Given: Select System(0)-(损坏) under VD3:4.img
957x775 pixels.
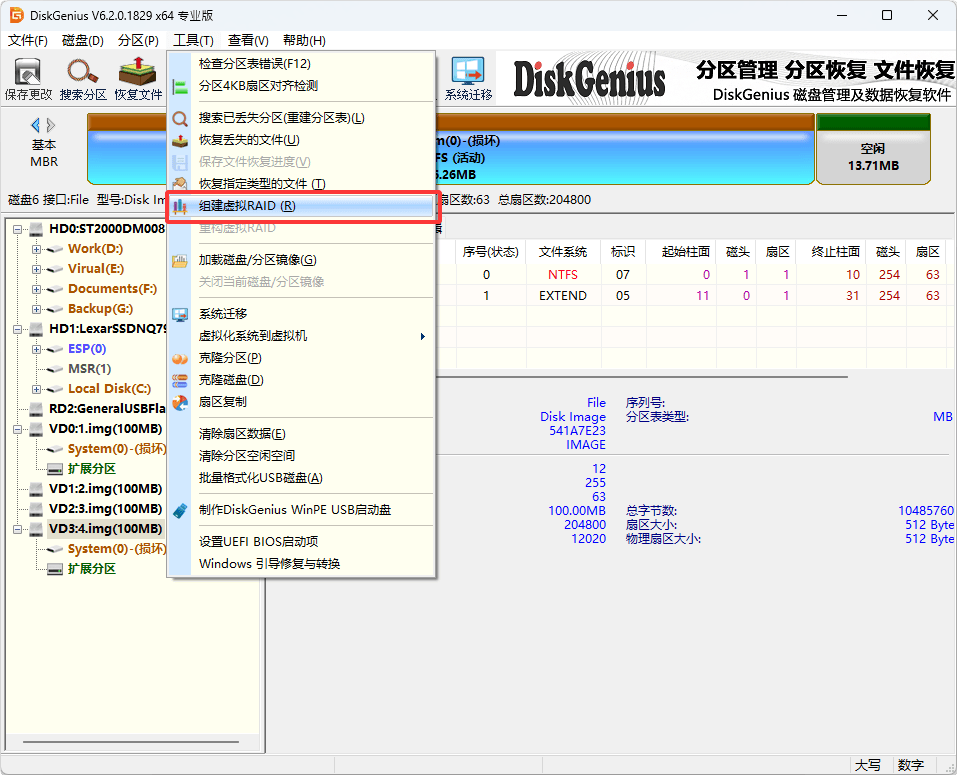Looking at the screenshot, I should 117,549.
